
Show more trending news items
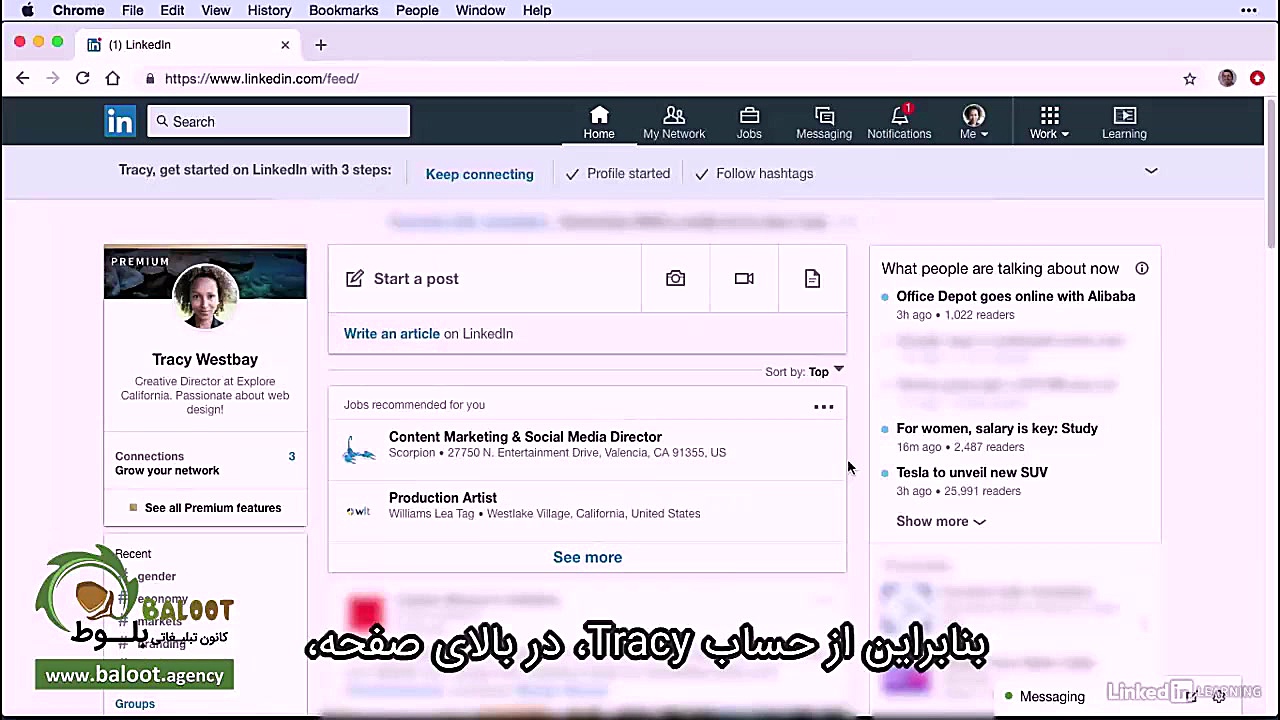click(x=940, y=521)
